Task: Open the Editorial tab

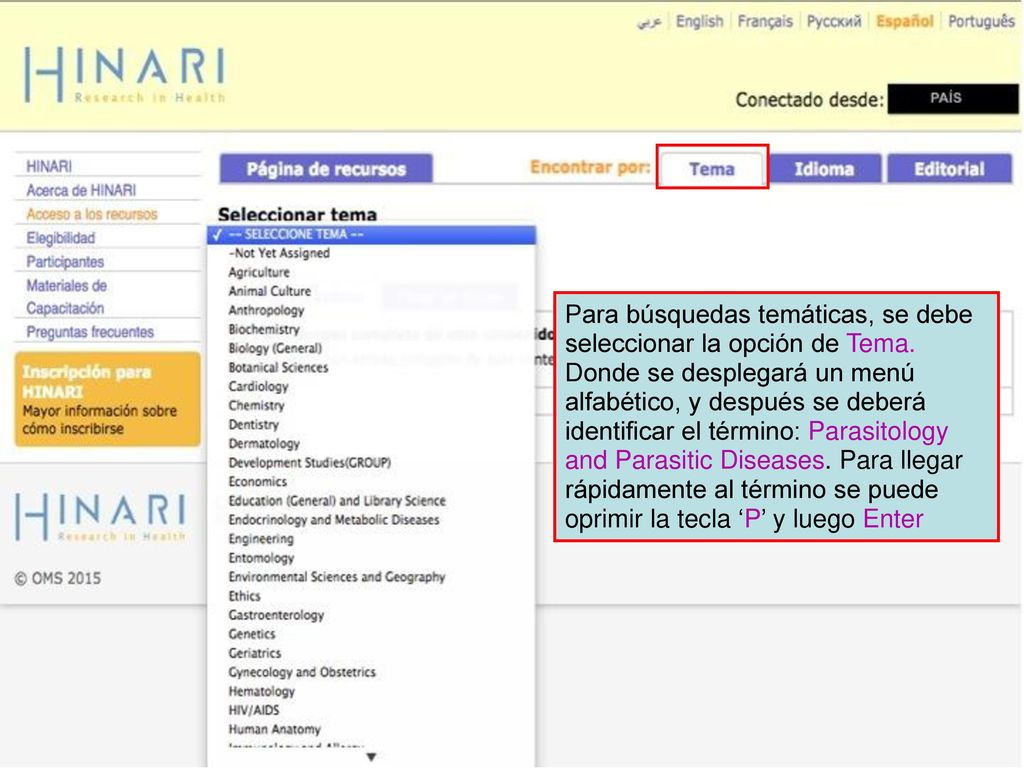Action: pyautogui.click(x=949, y=169)
